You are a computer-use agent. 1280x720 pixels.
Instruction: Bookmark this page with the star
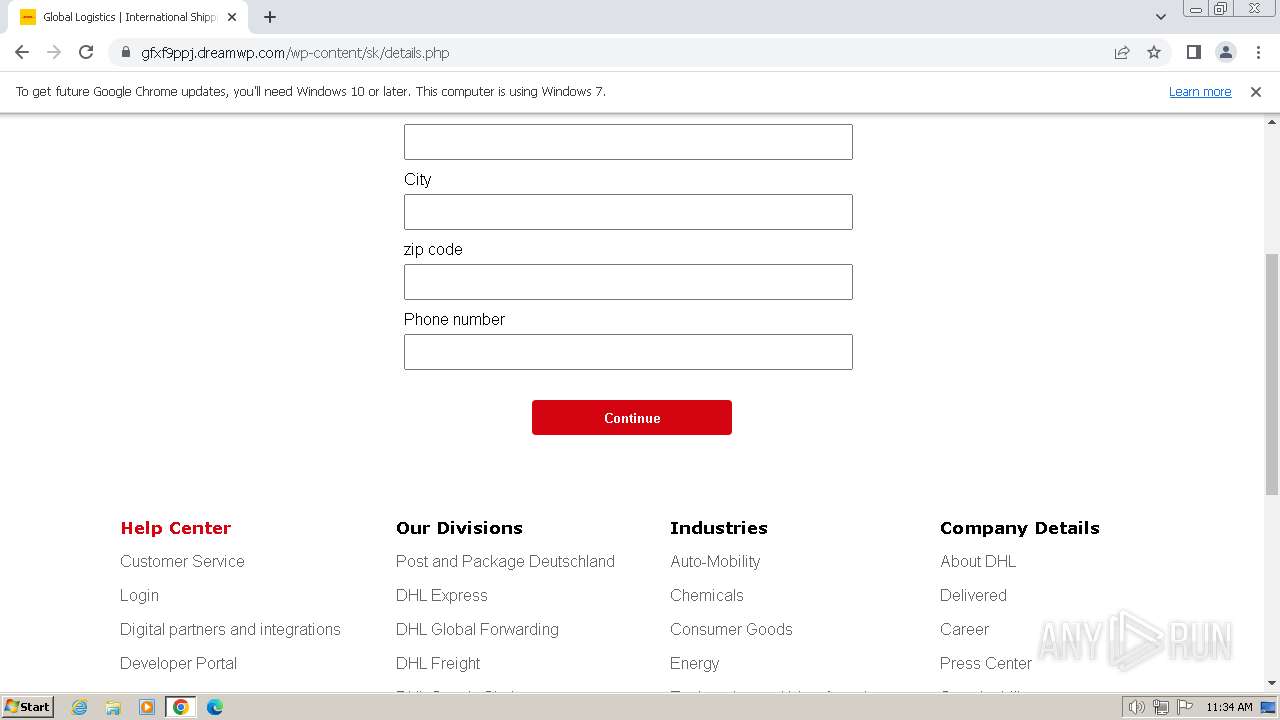(x=1154, y=53)
